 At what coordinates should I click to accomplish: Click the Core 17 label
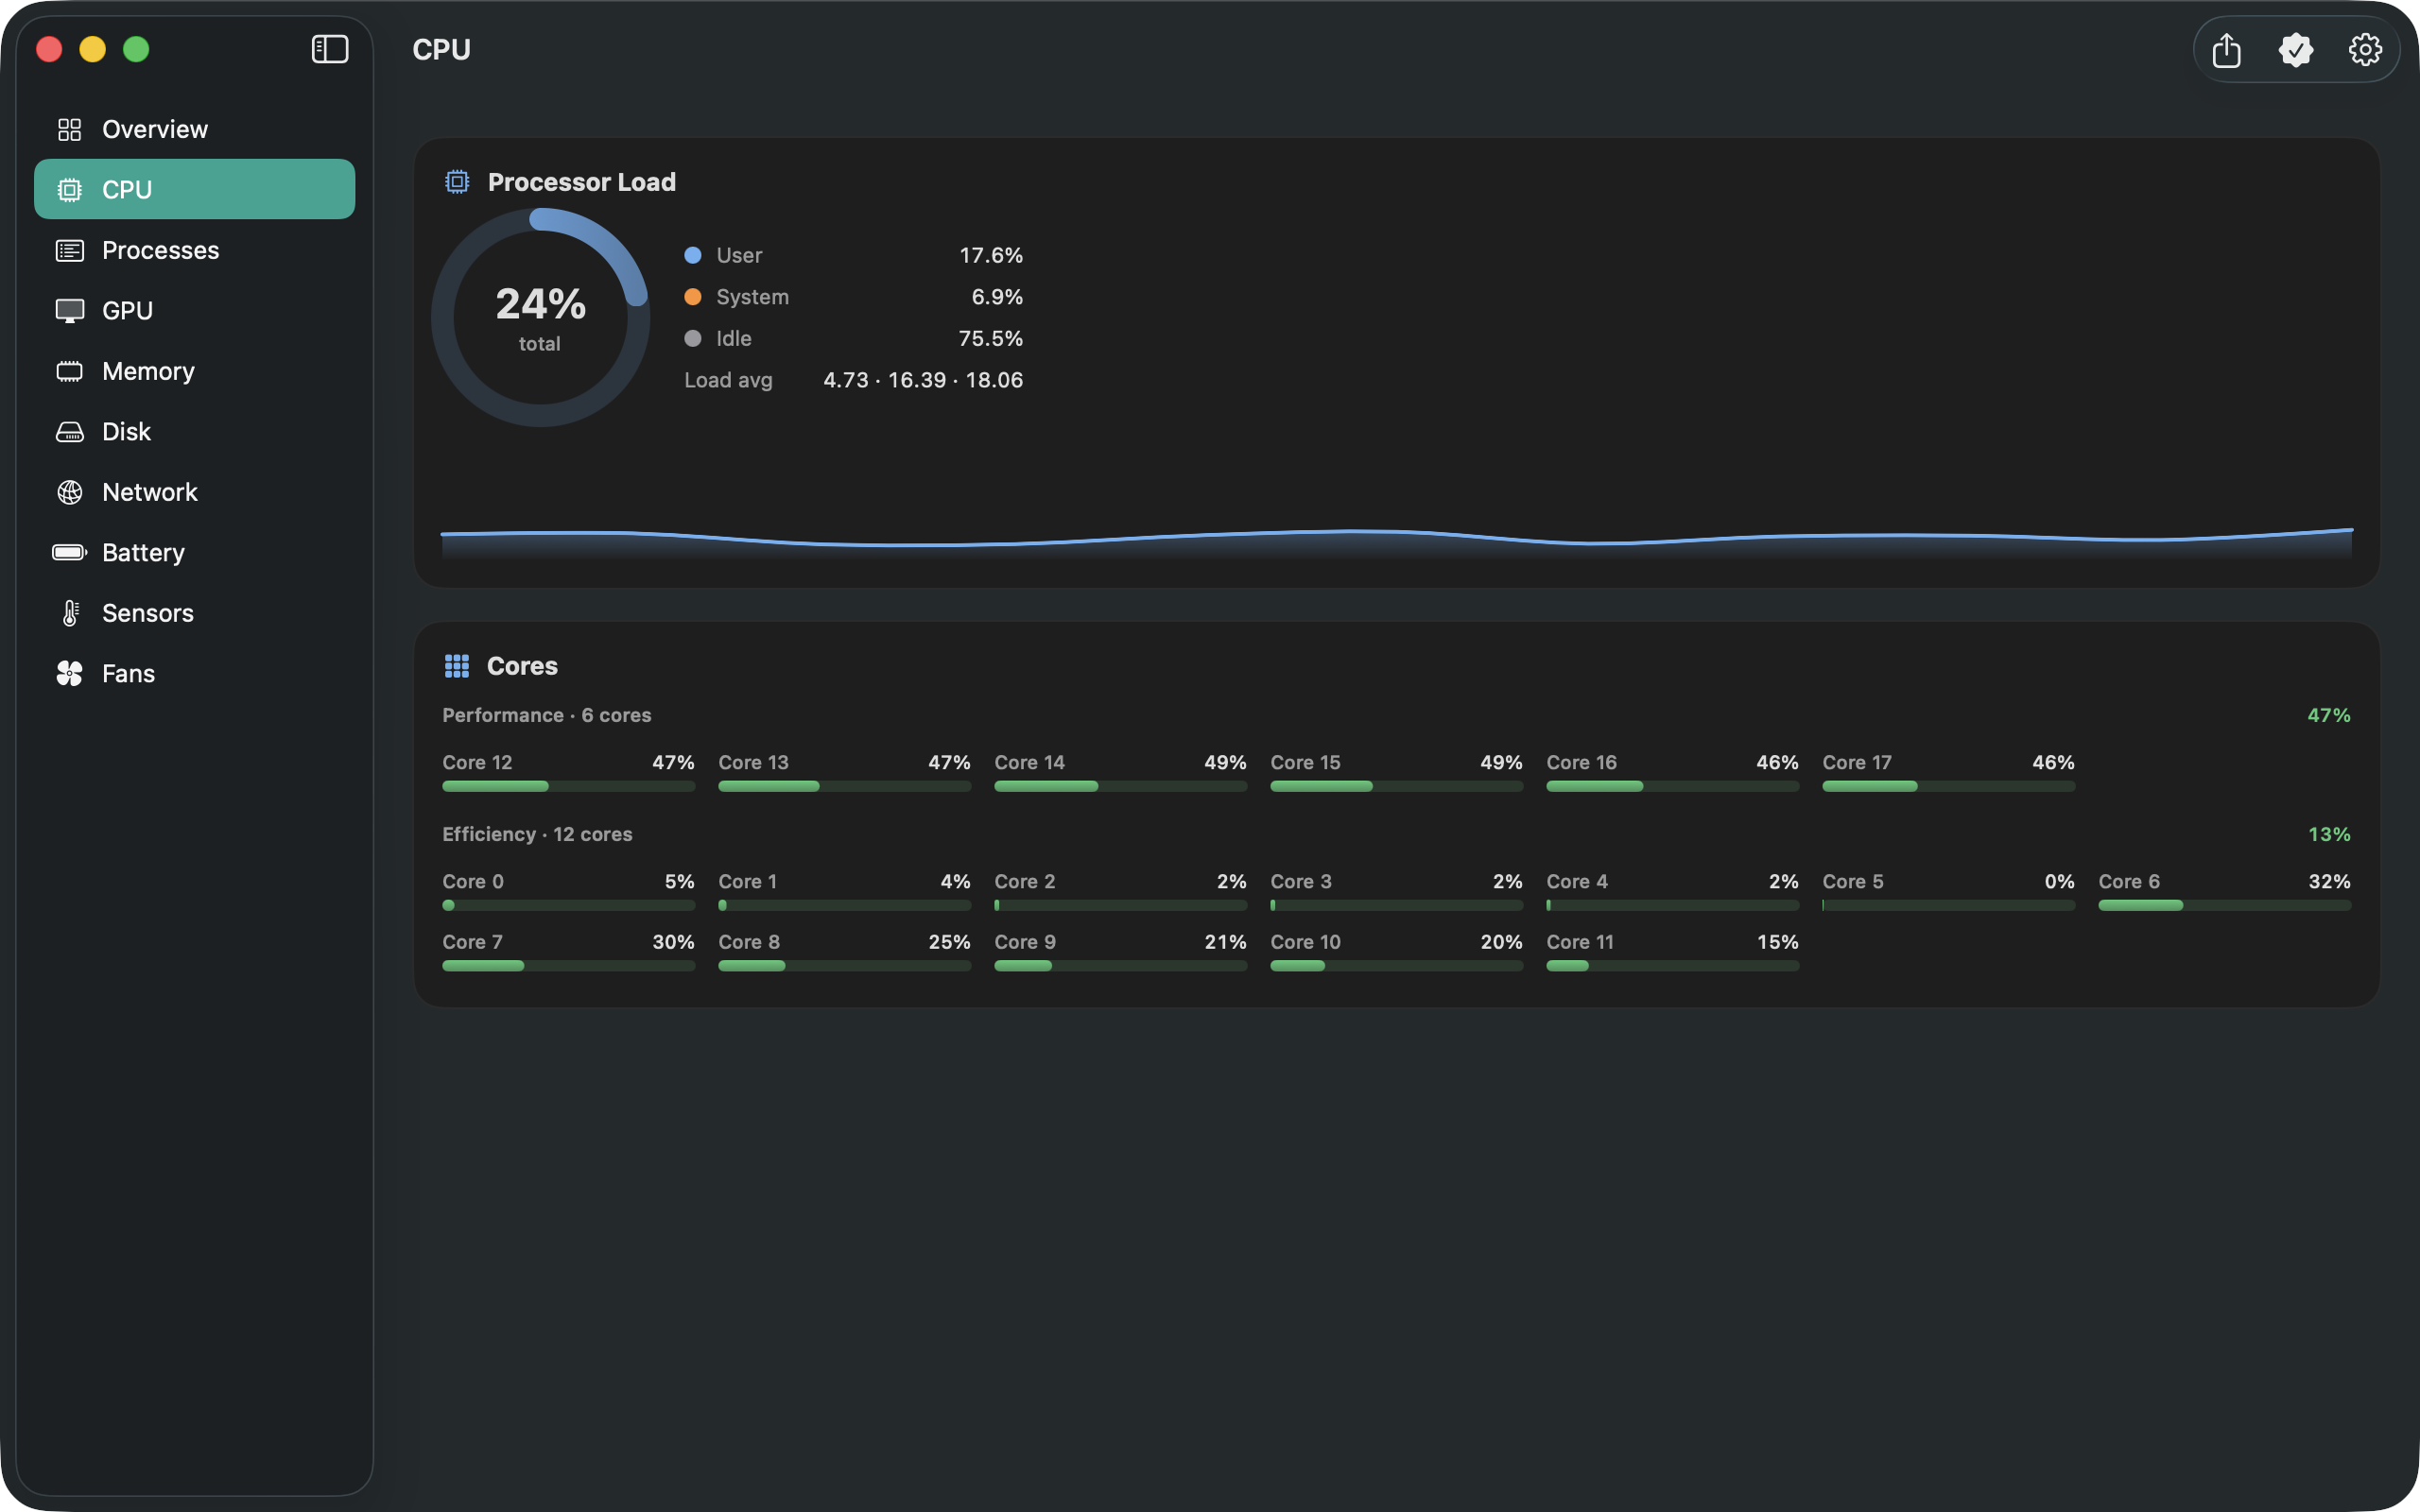[x=1856, y=762]
